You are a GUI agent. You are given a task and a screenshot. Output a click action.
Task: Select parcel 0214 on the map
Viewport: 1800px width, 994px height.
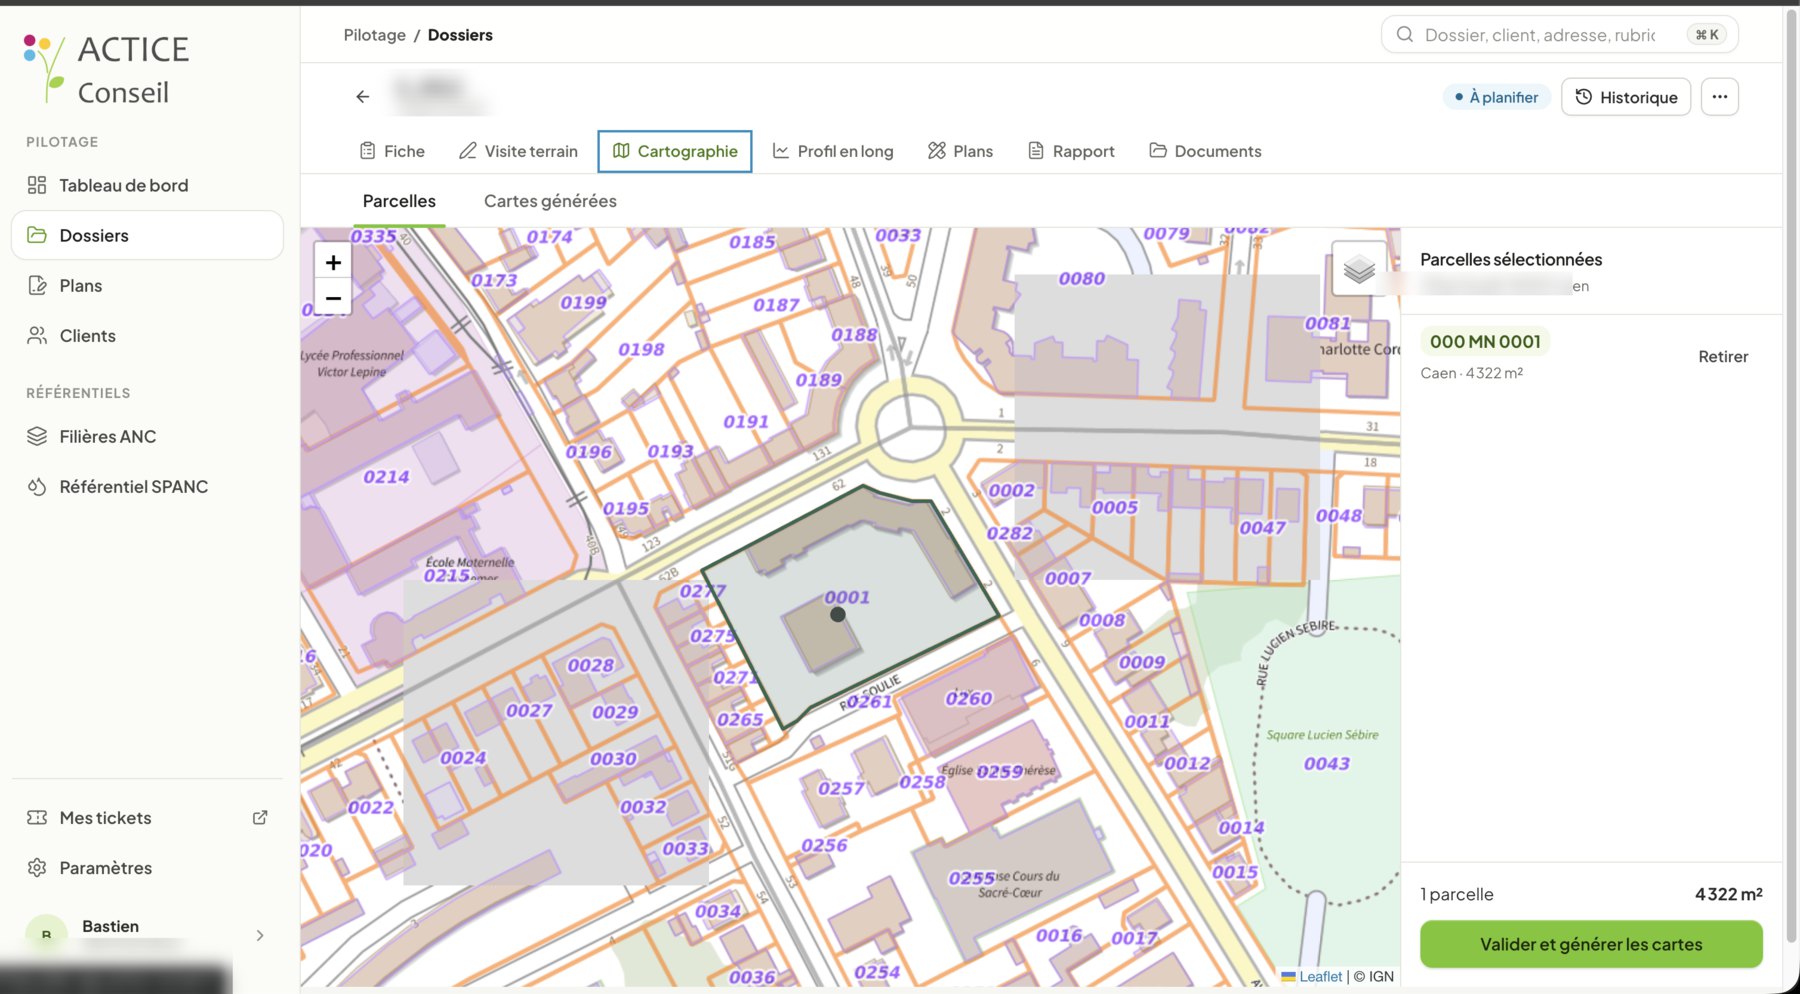[386, 477]
